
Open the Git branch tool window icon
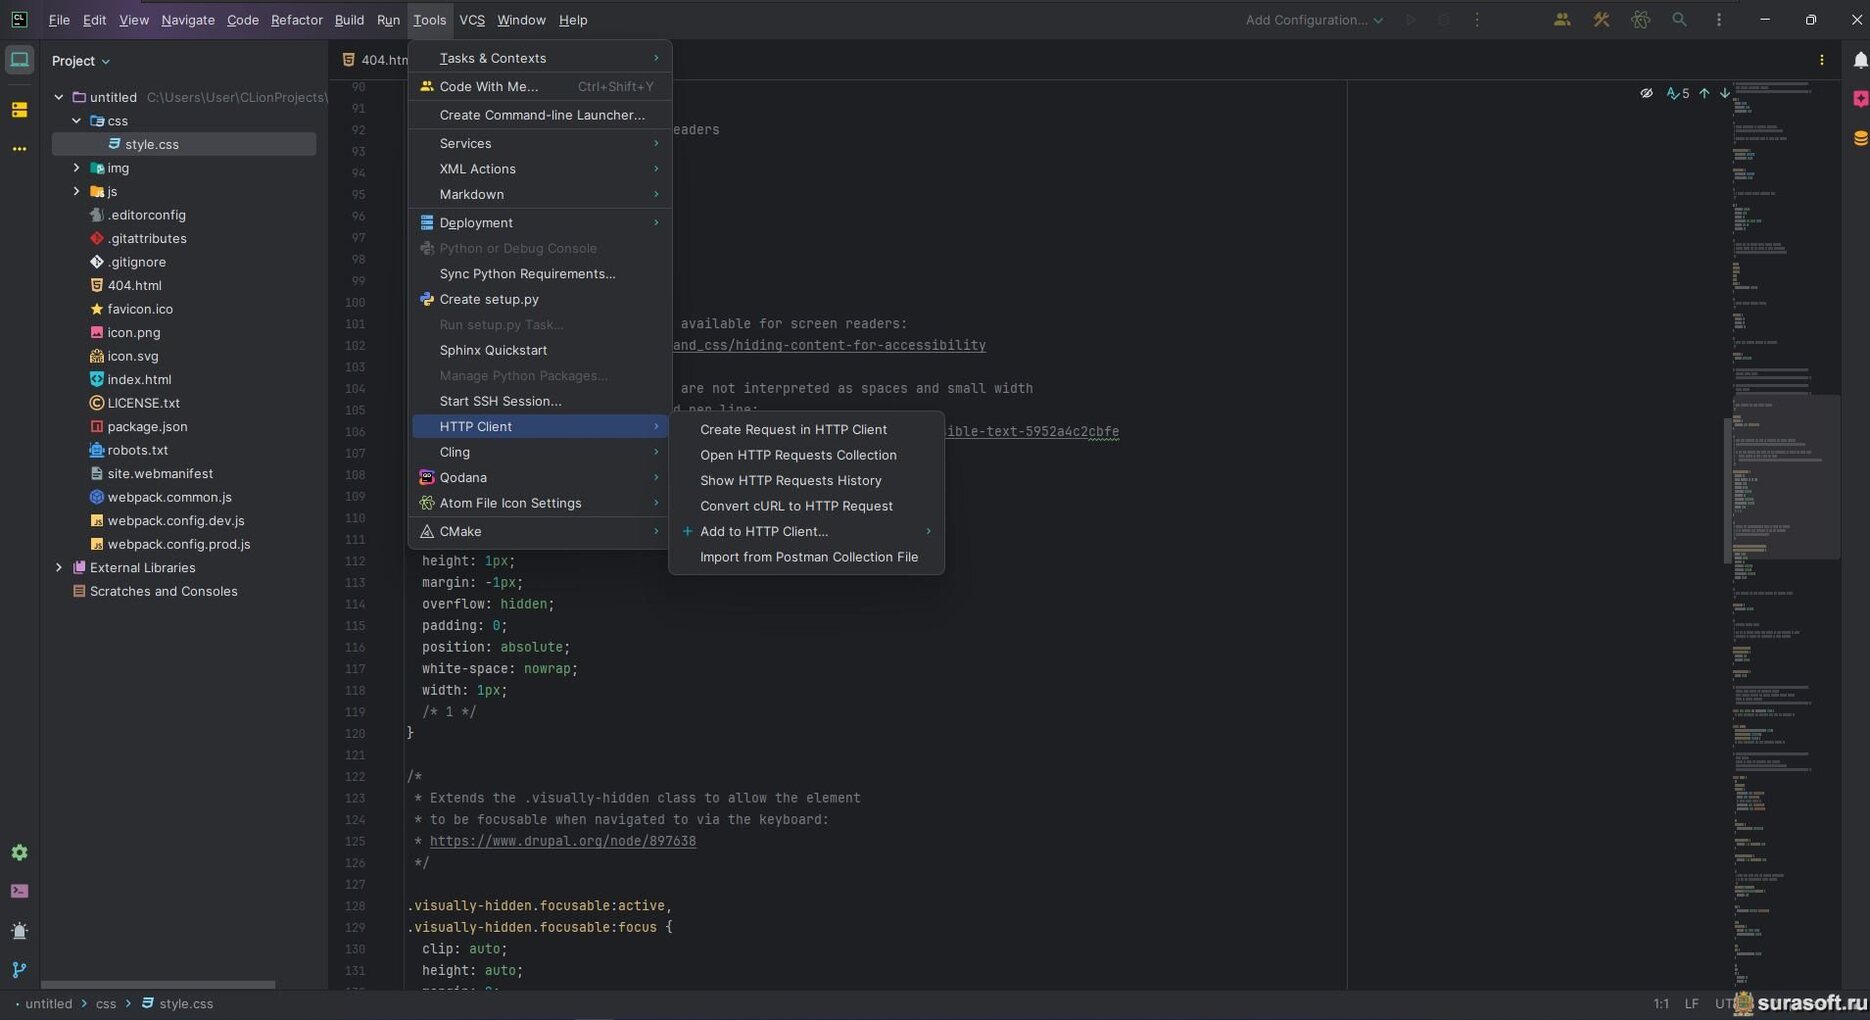19,970
